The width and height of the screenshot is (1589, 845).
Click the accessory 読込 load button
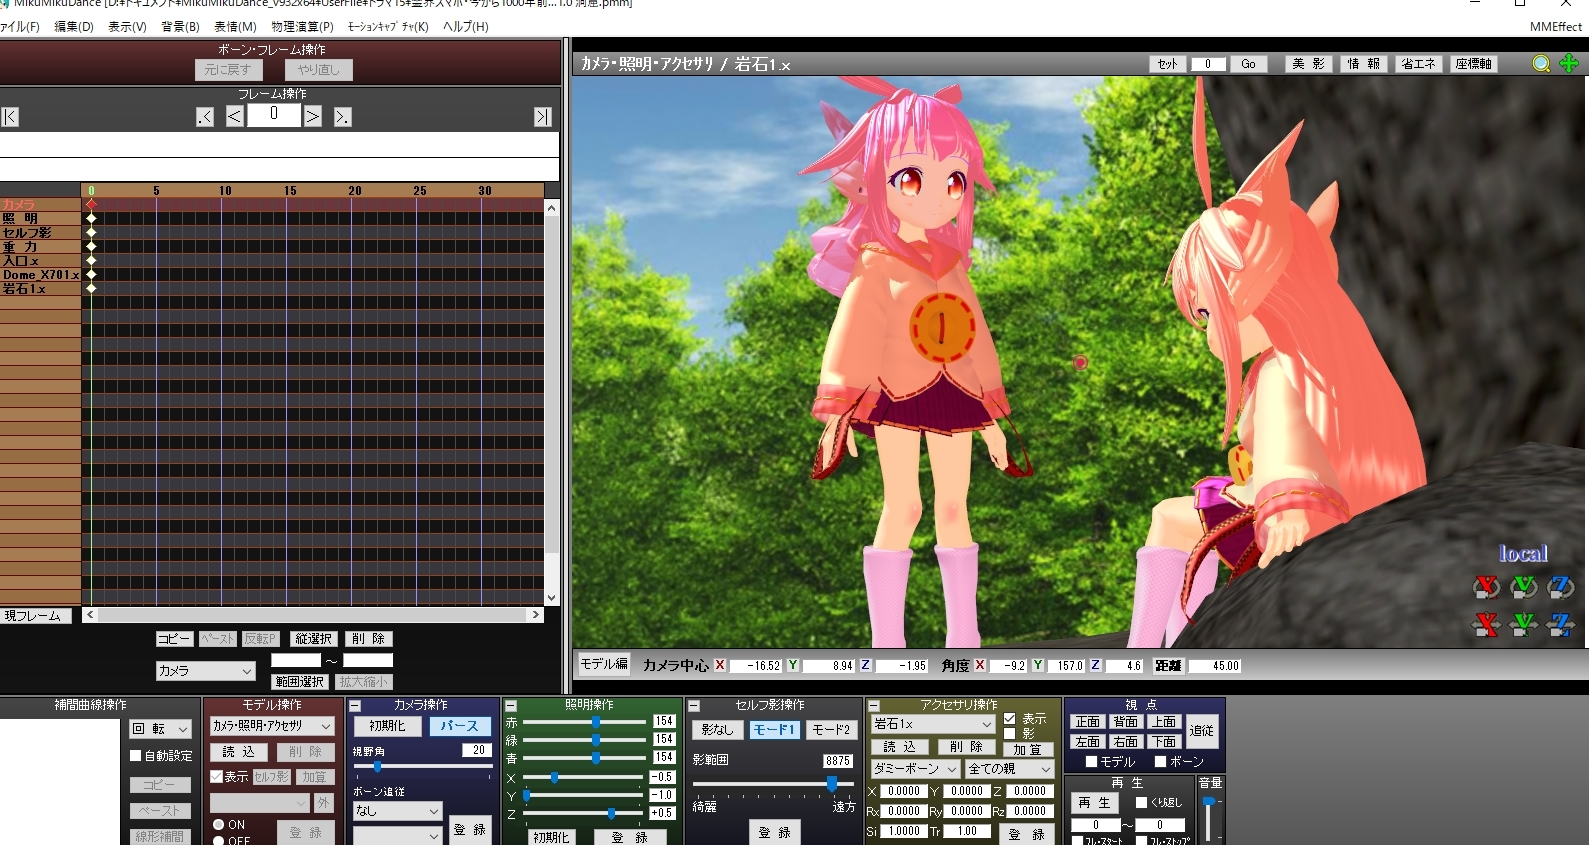pos(899,747)
